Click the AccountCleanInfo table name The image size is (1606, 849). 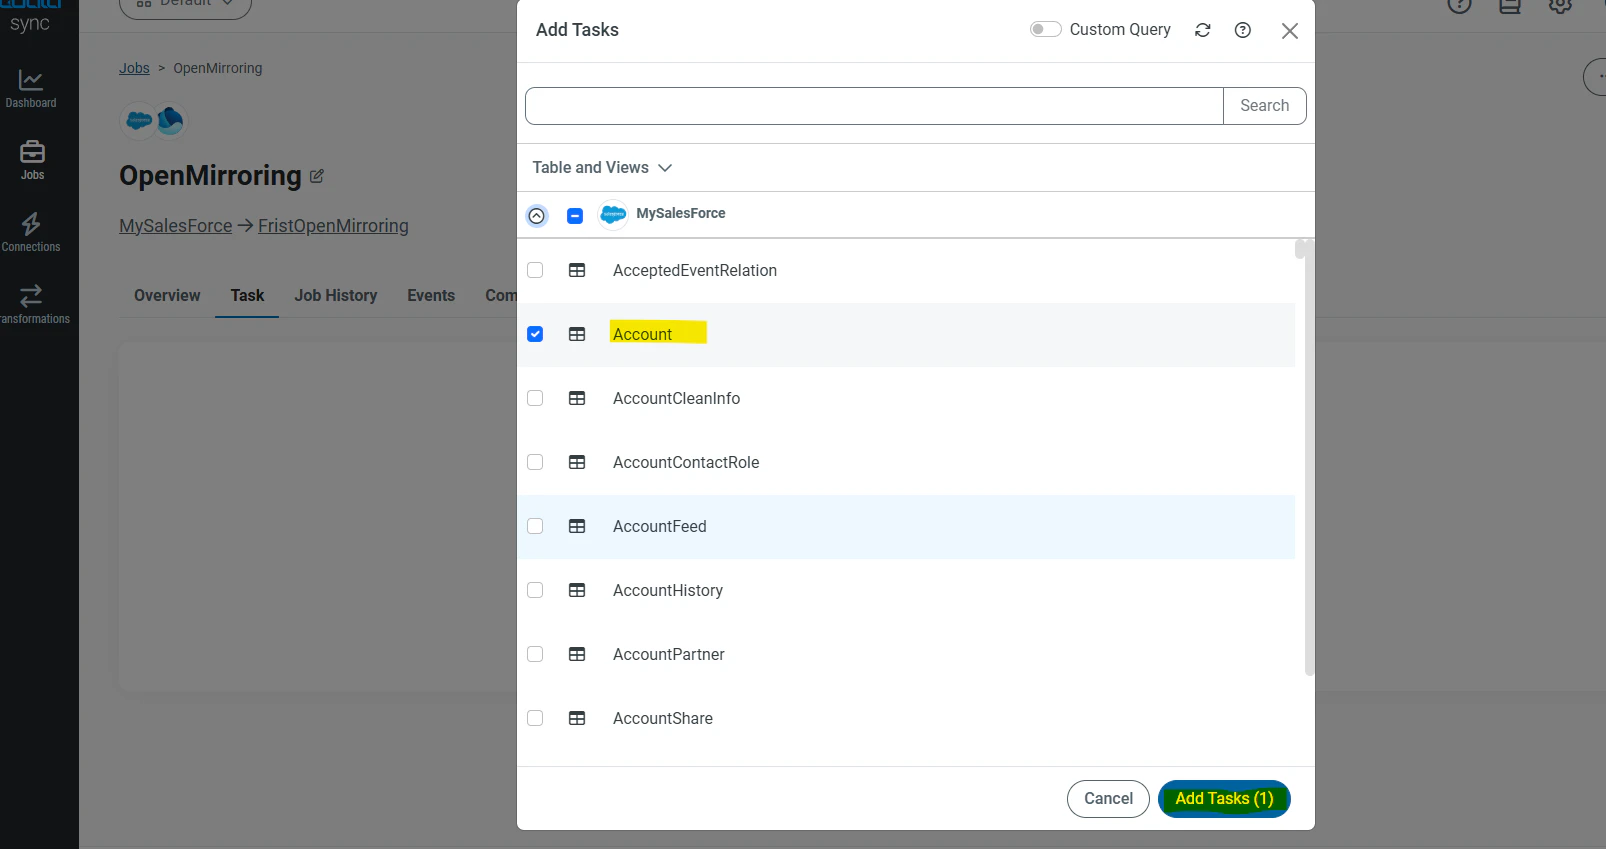(677, 399)
